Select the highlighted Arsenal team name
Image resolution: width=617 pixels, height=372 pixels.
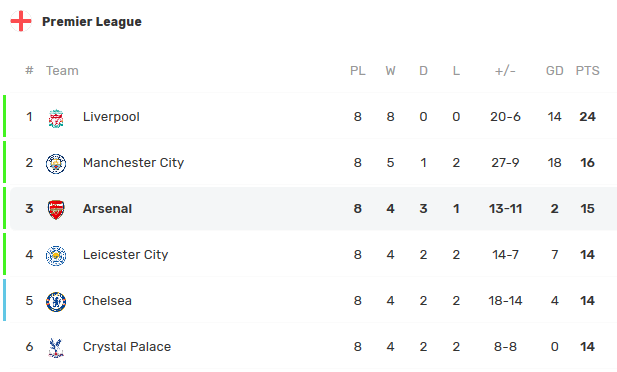point(107,209)
